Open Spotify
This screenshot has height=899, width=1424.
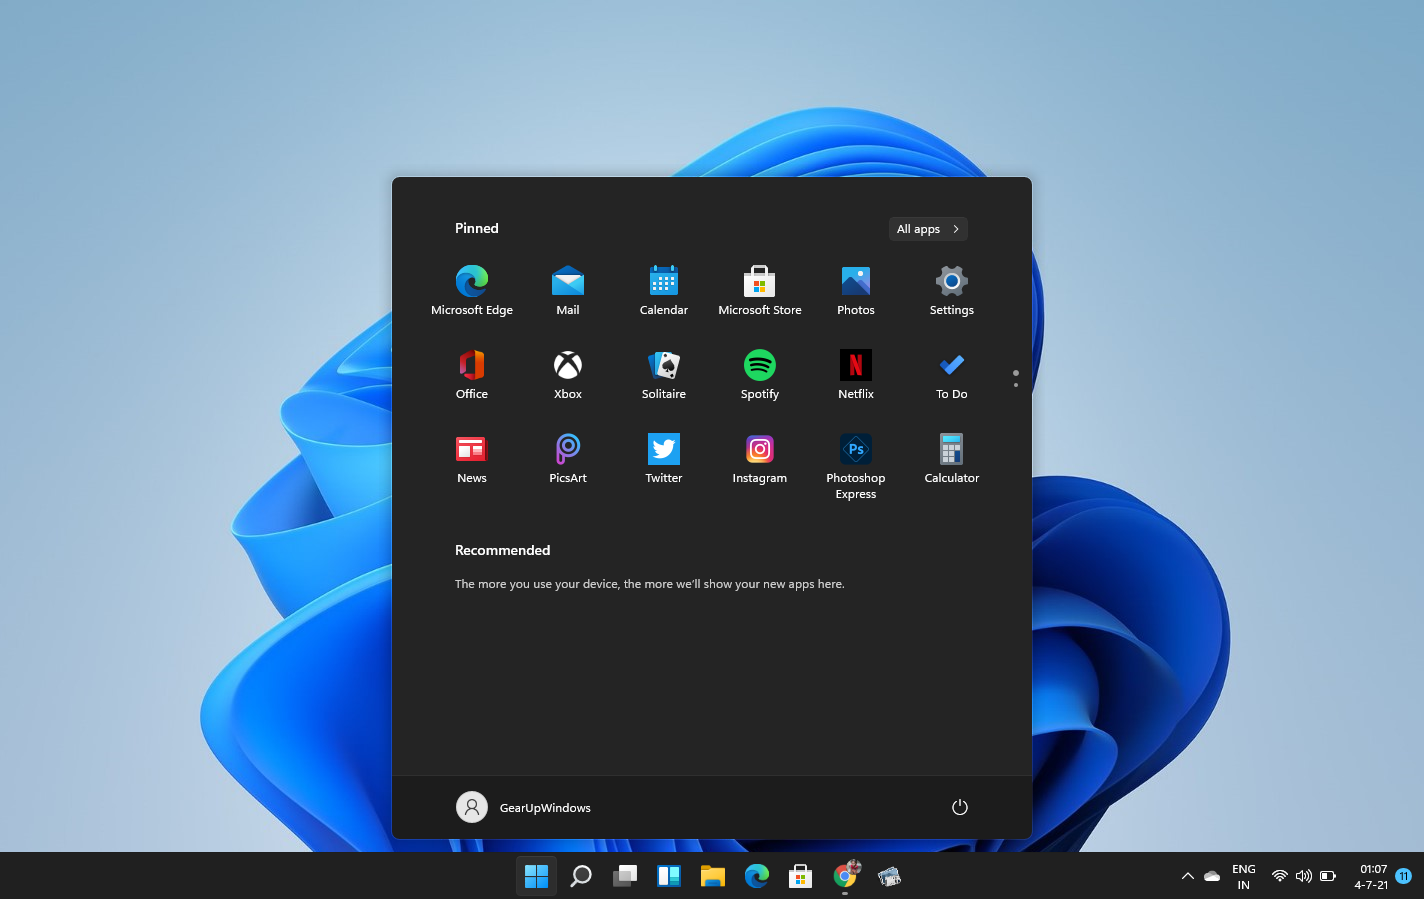pyautogui.click(x=760, y=375)
